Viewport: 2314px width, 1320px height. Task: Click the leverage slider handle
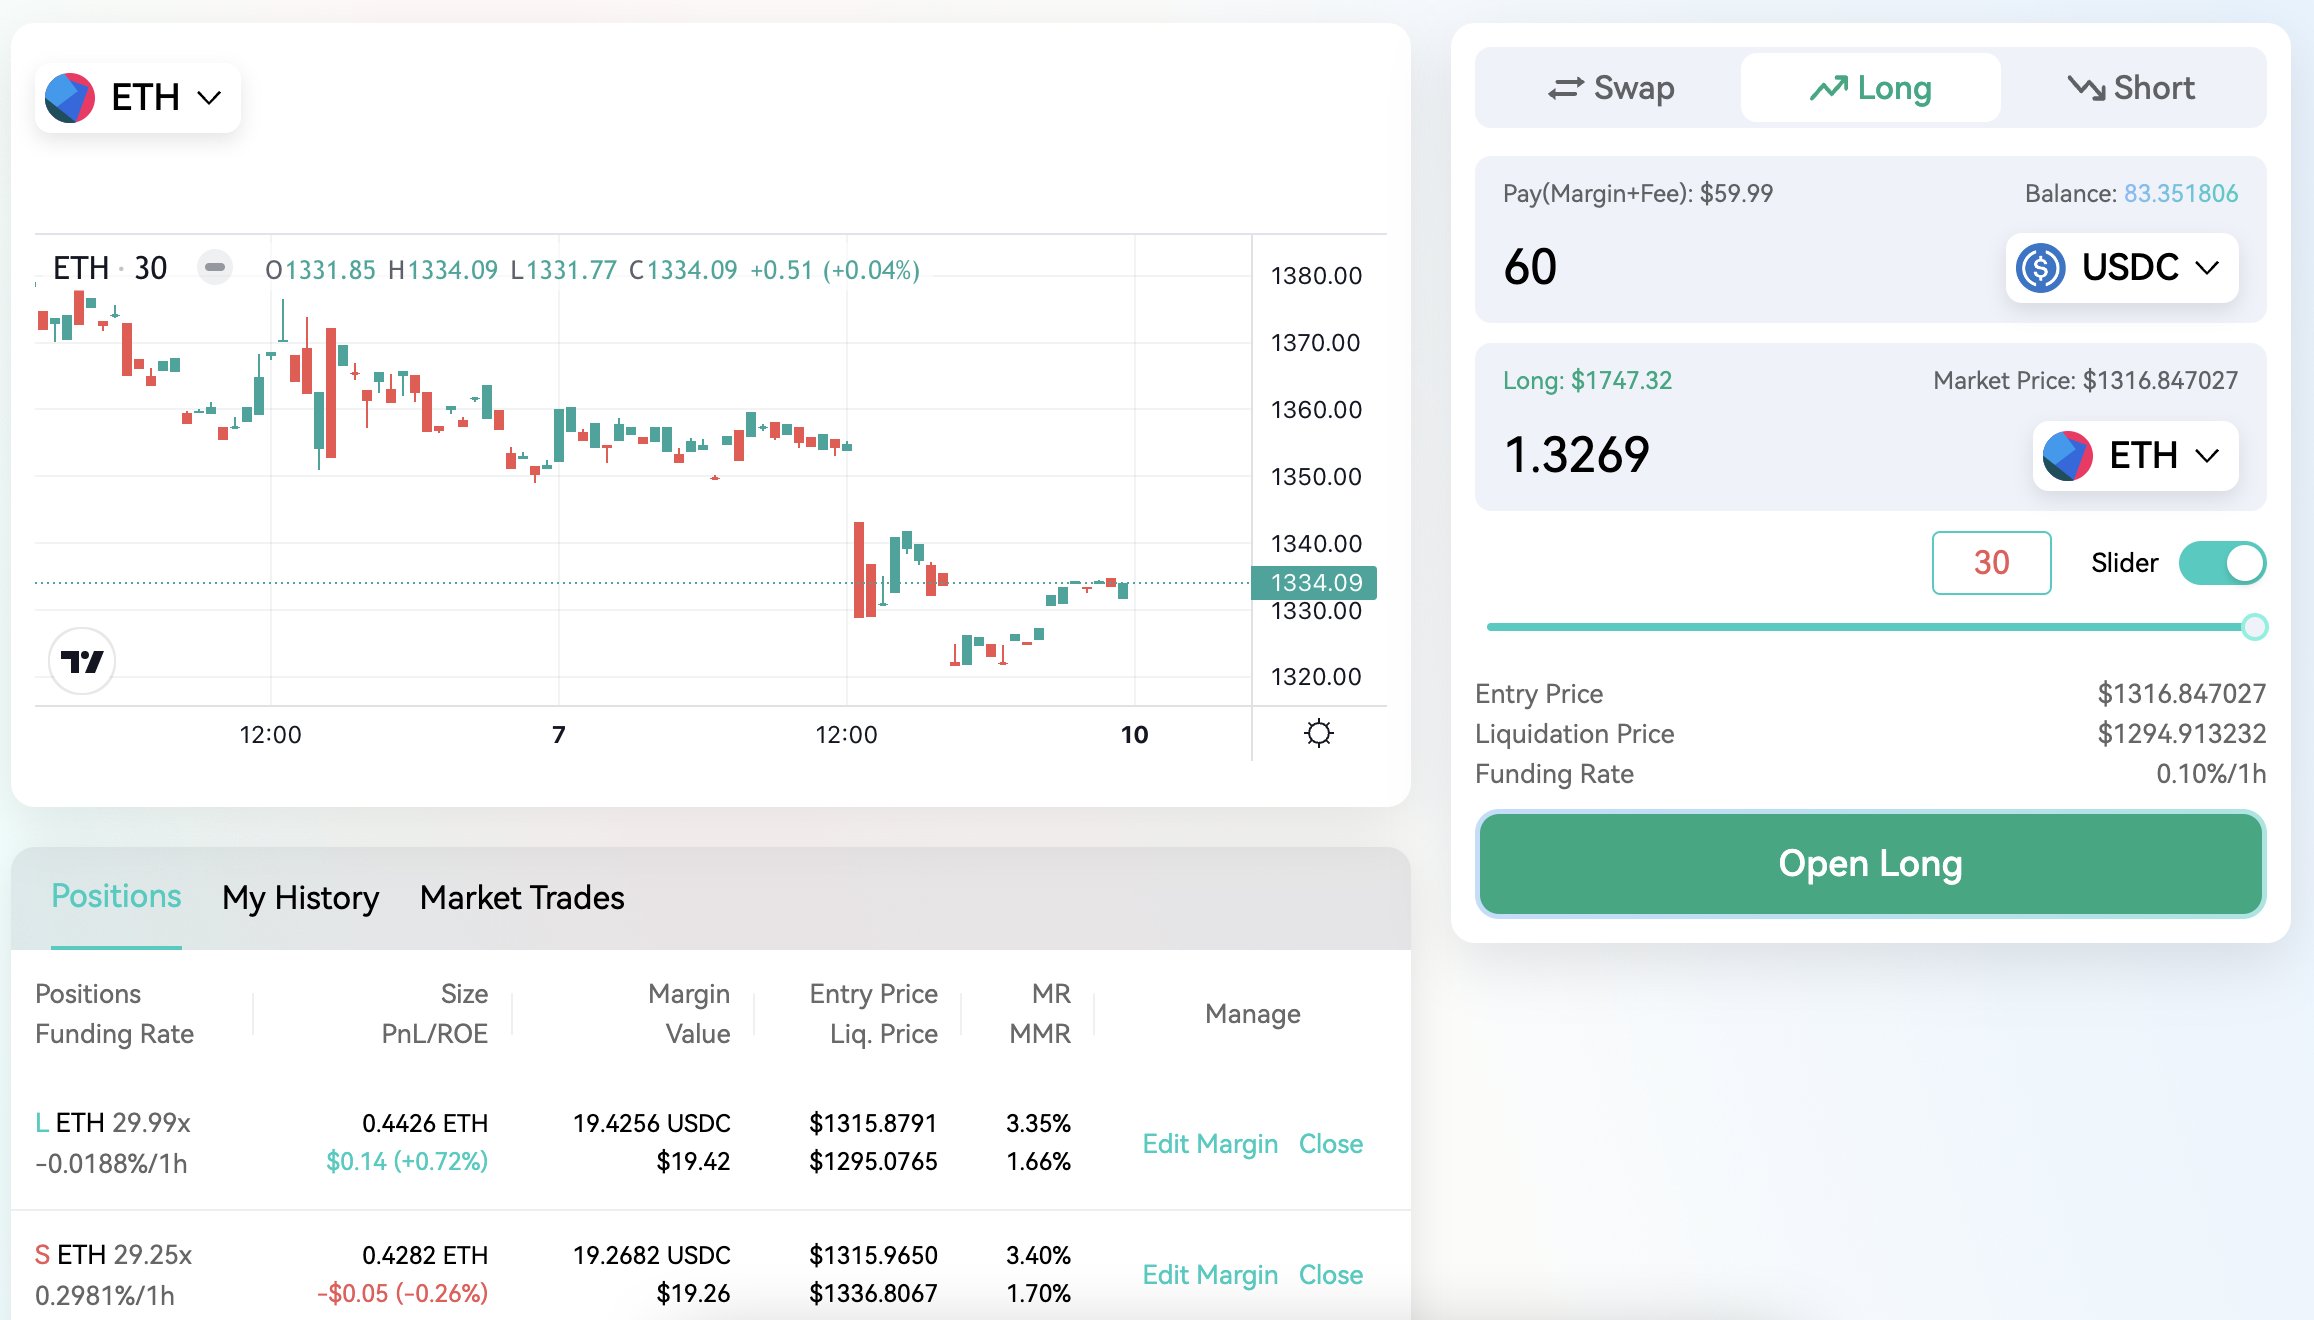point(2254,627)
